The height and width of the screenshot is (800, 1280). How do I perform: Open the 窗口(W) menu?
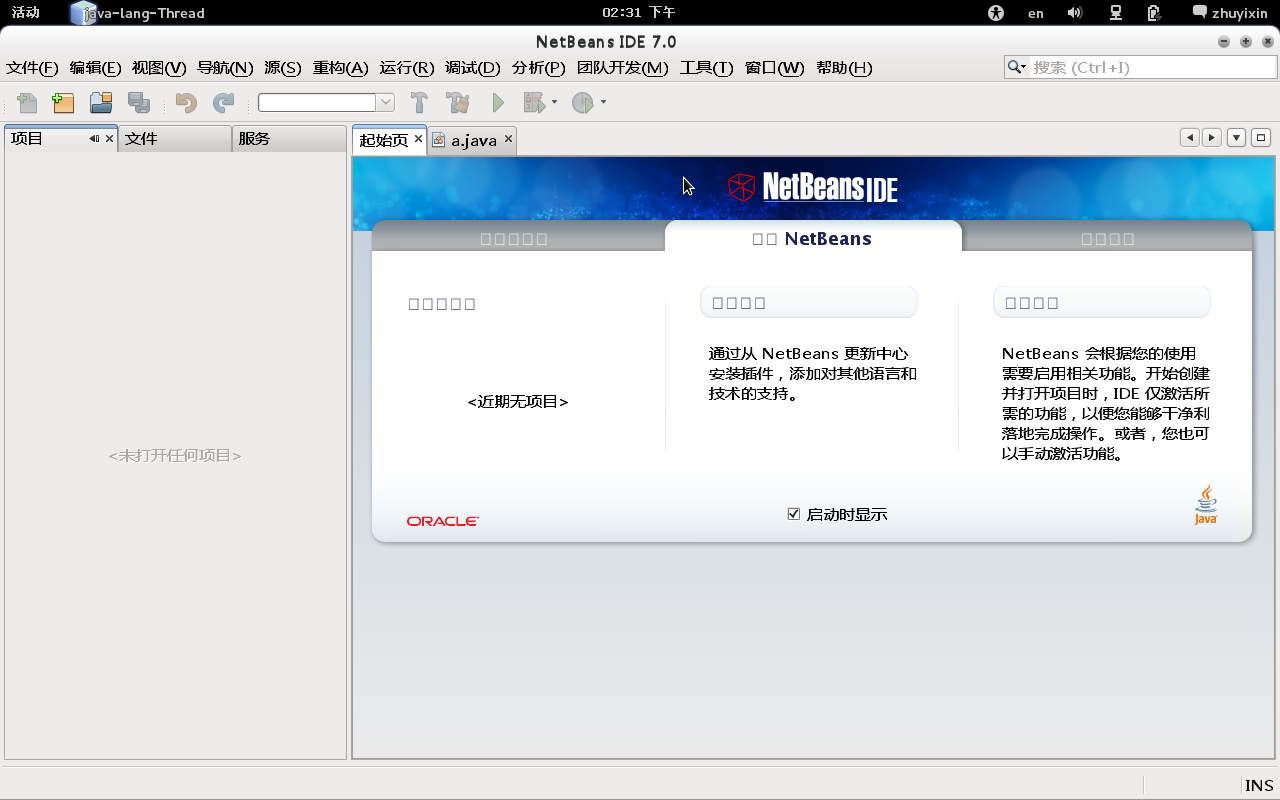[x=775, y=68]
